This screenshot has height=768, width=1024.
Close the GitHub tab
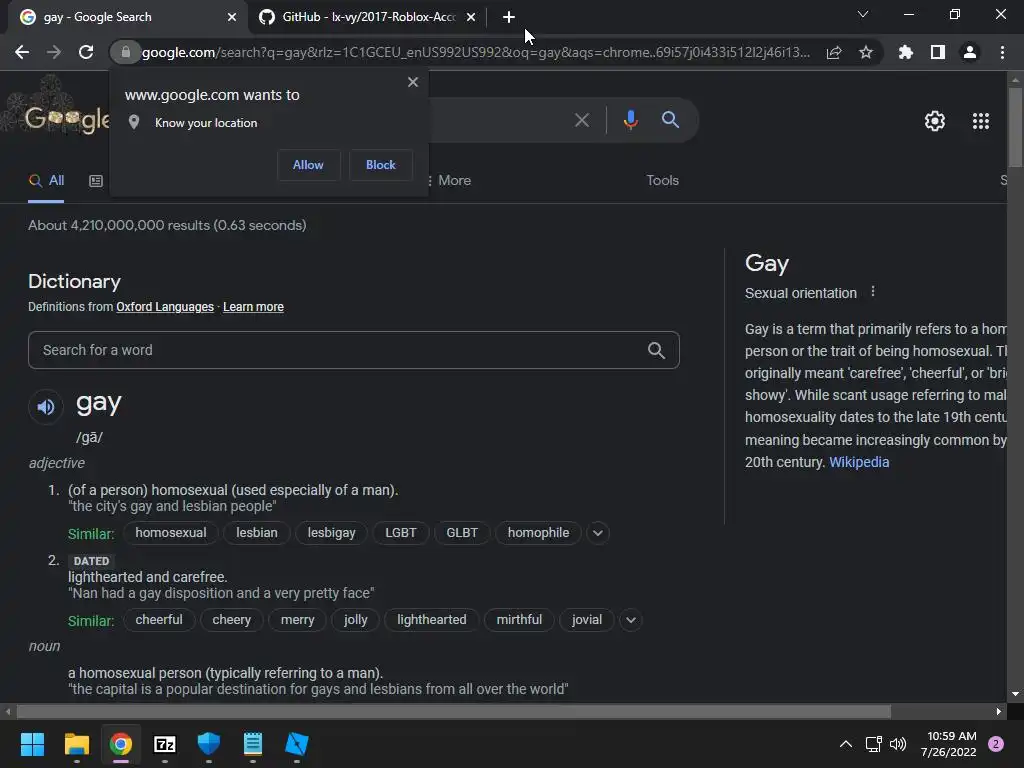point(471,17)
